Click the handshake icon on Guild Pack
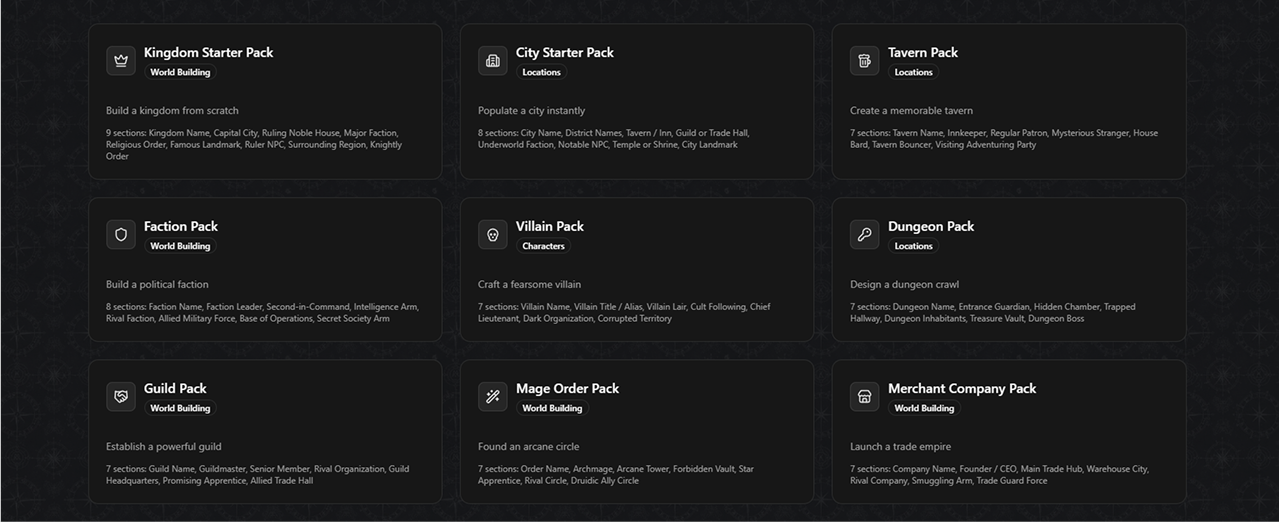This screenshot has width=1279, height=522. point(121,396)
